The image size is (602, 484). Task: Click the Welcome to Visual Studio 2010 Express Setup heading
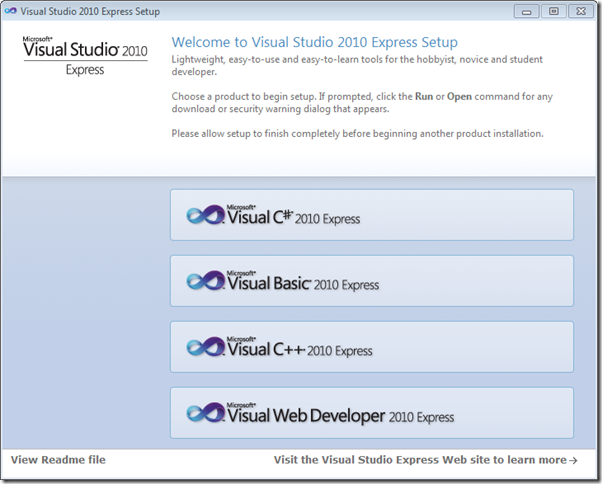point(314,42)
